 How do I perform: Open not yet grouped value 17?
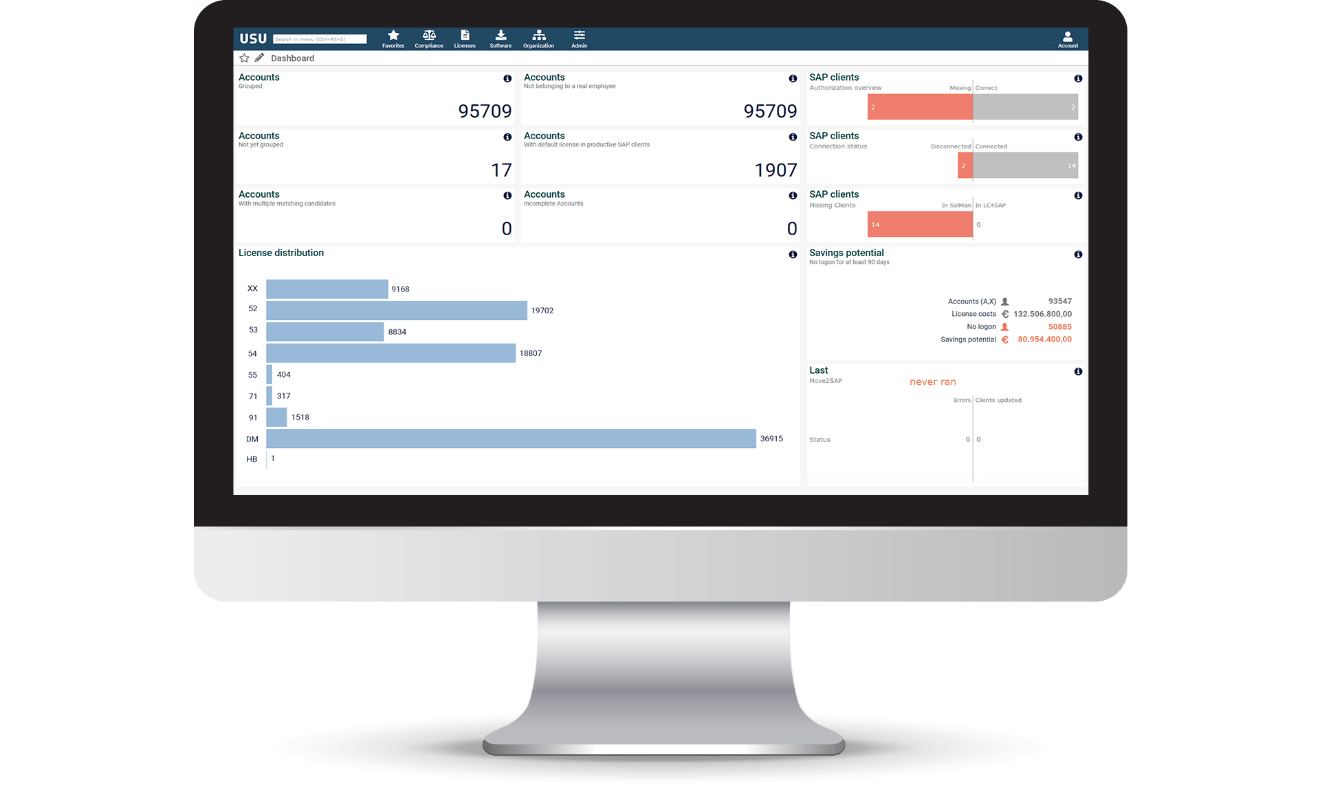click(502, 171)
